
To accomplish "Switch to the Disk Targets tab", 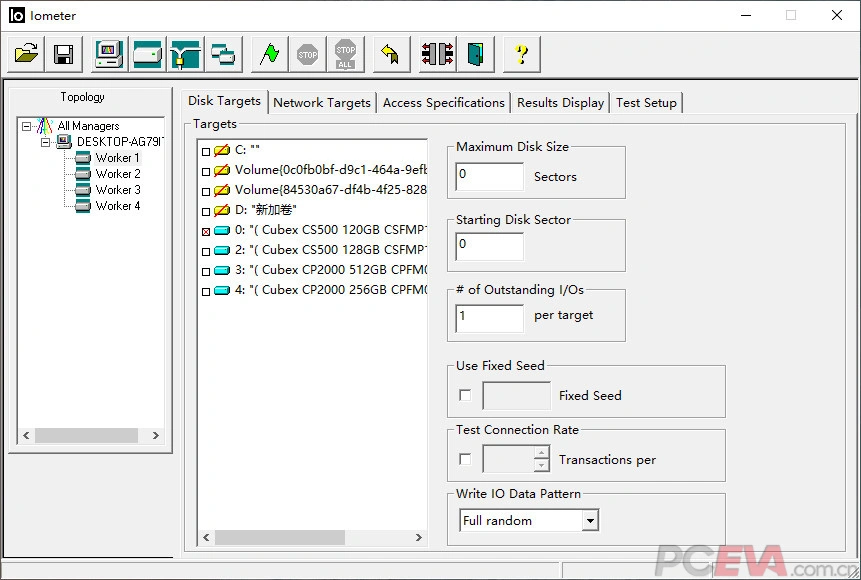I will [225, 101].
